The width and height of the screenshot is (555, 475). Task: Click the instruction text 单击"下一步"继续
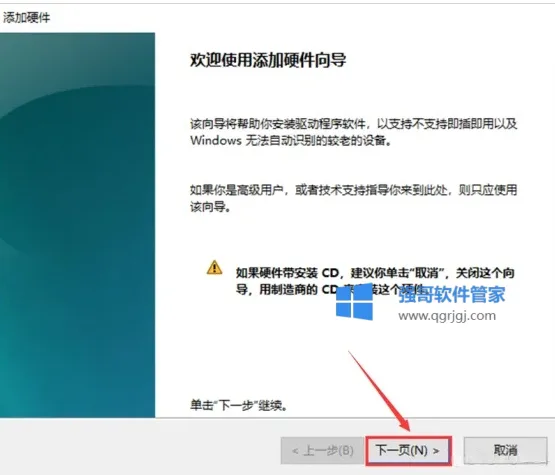pos(238,405)
